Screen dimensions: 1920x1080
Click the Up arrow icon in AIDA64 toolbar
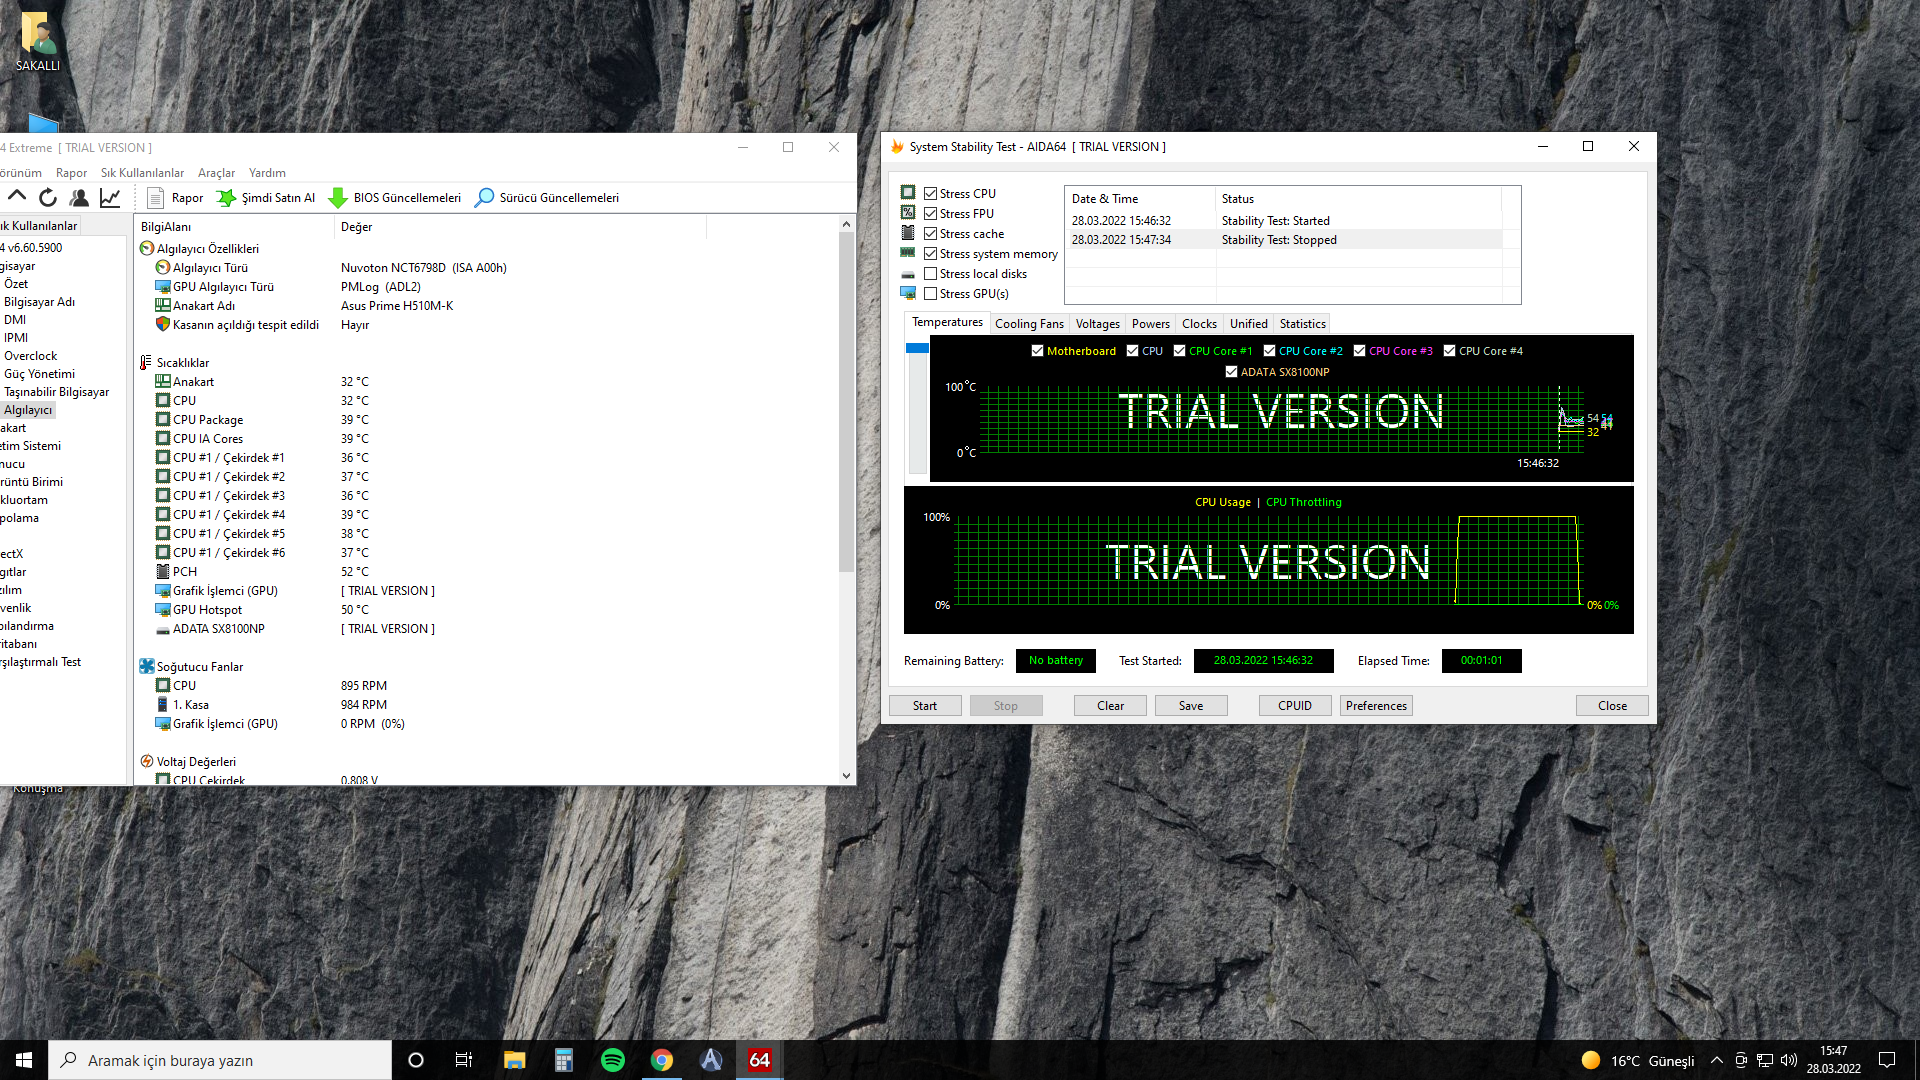[x=17, y=197]
